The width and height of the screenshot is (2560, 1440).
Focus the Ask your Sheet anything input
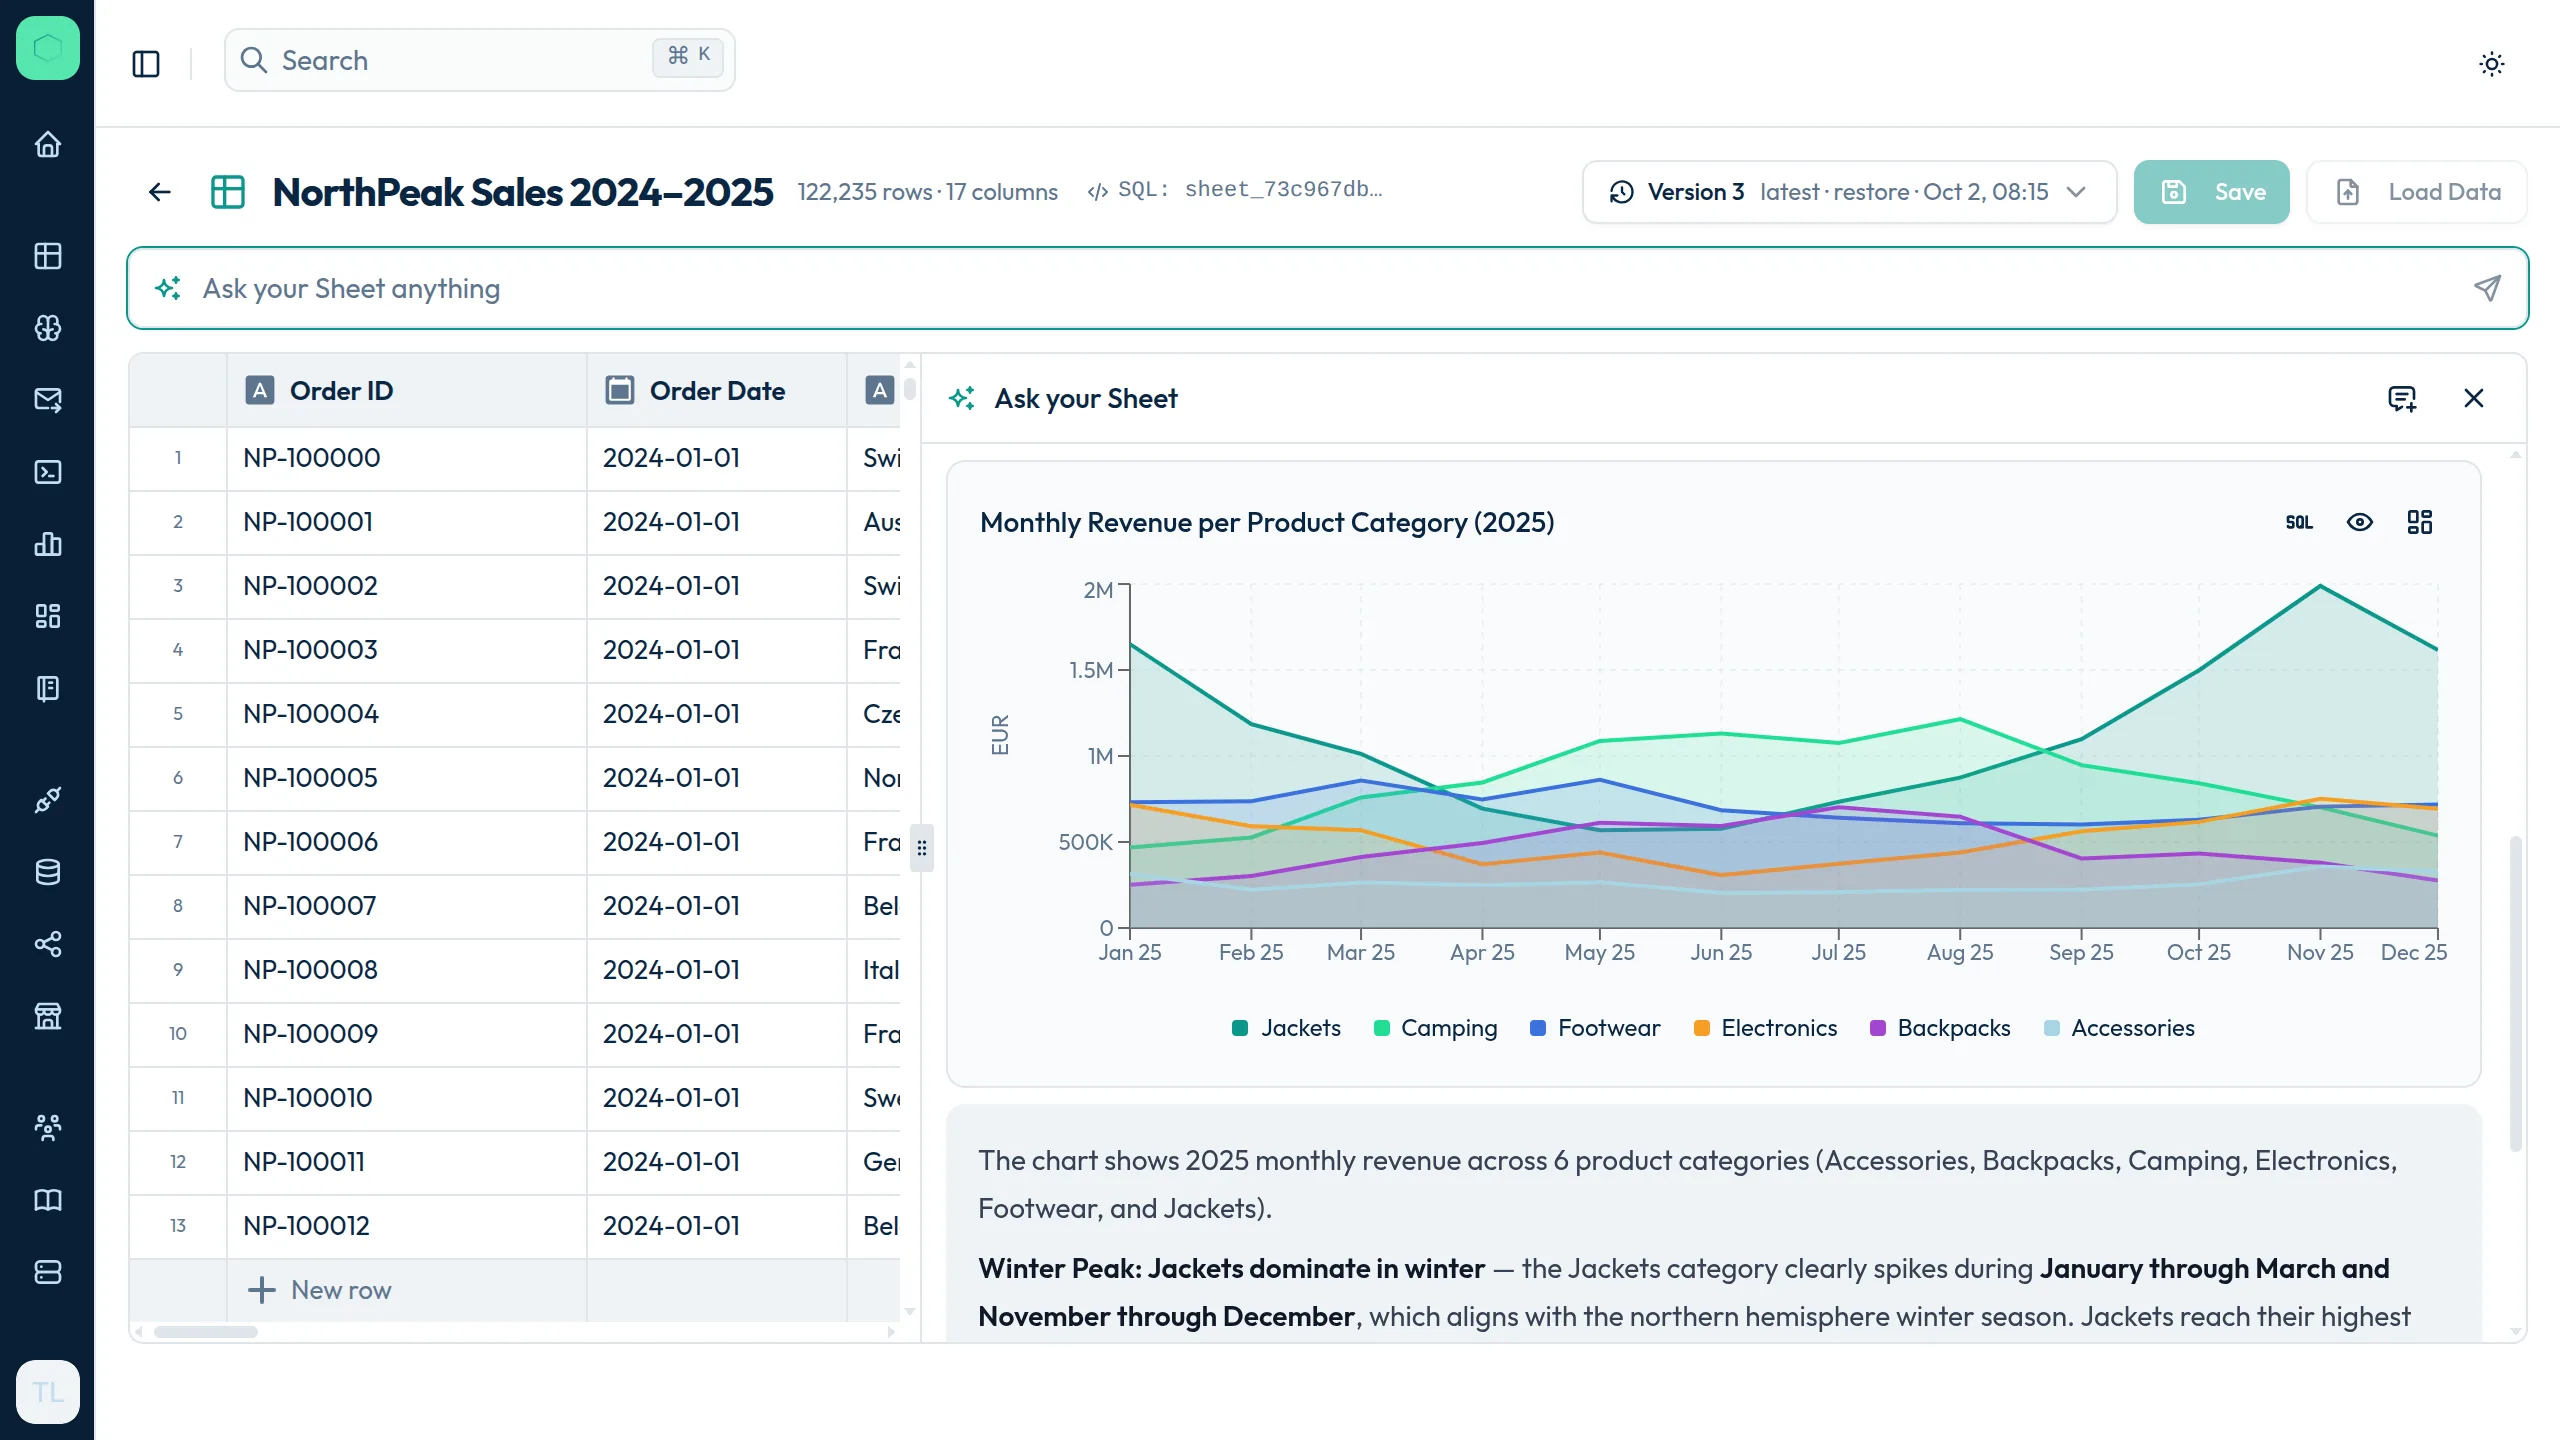tap(1328, 288)
